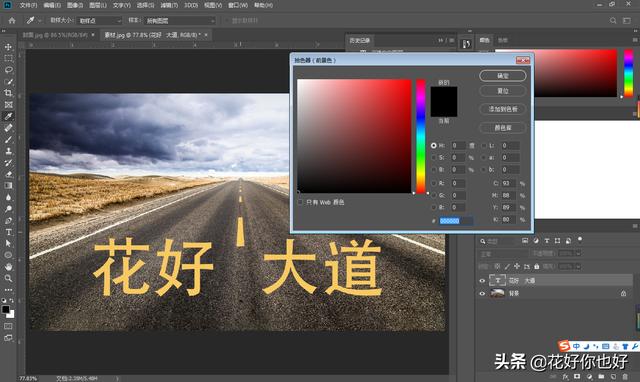The width and height of the screenshot is (640, 382).
Task: Click the foreground color swatch in toolbar
Action: [x=6, y=309]
